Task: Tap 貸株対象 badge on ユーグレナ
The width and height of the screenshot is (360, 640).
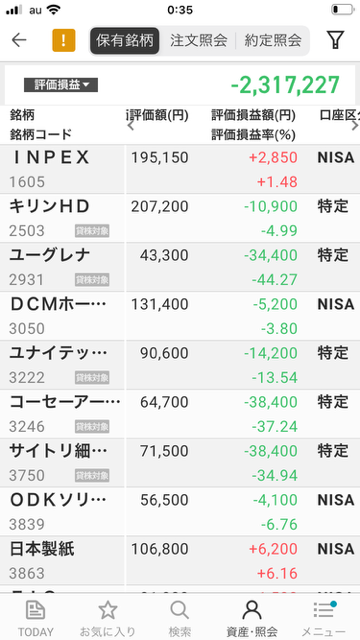Action: pyautogui.click(x=92, y=280)
